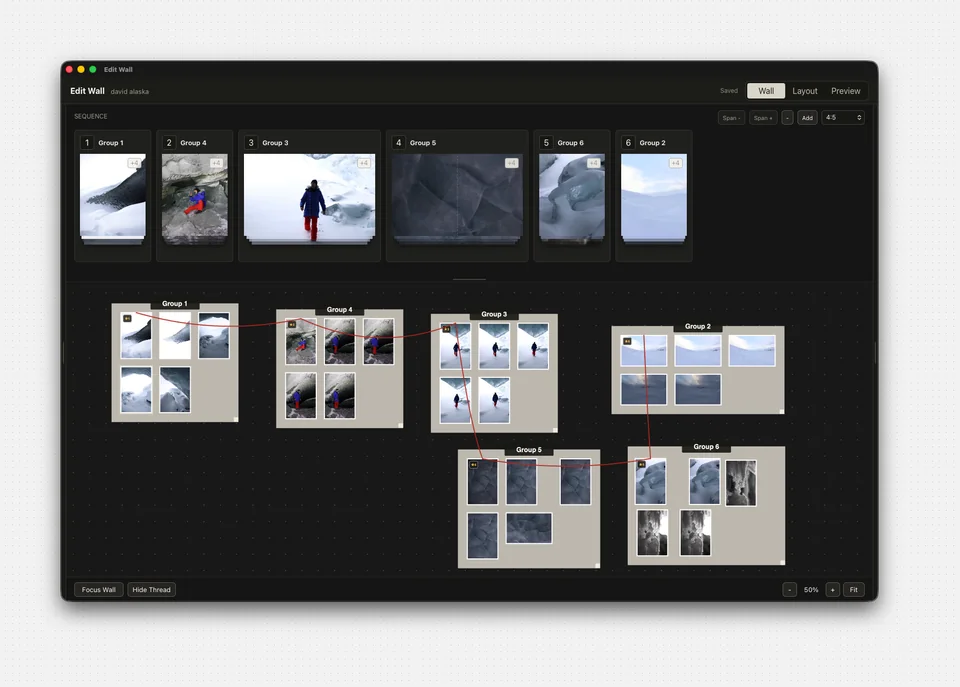The height and width of the screenshot is (687, 960).
Task: Click the panel divider handle below the sequence
Action: (x=470, y=279)
